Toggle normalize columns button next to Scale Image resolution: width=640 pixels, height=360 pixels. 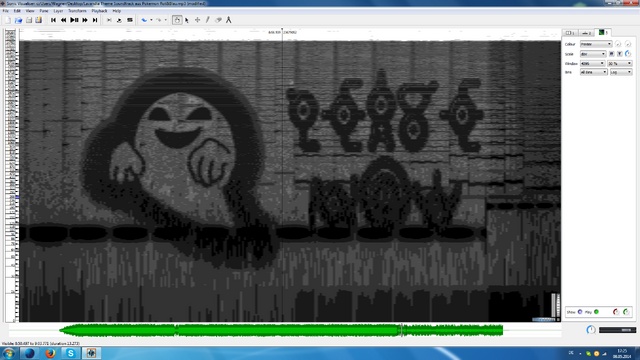[x=611, y=54]
